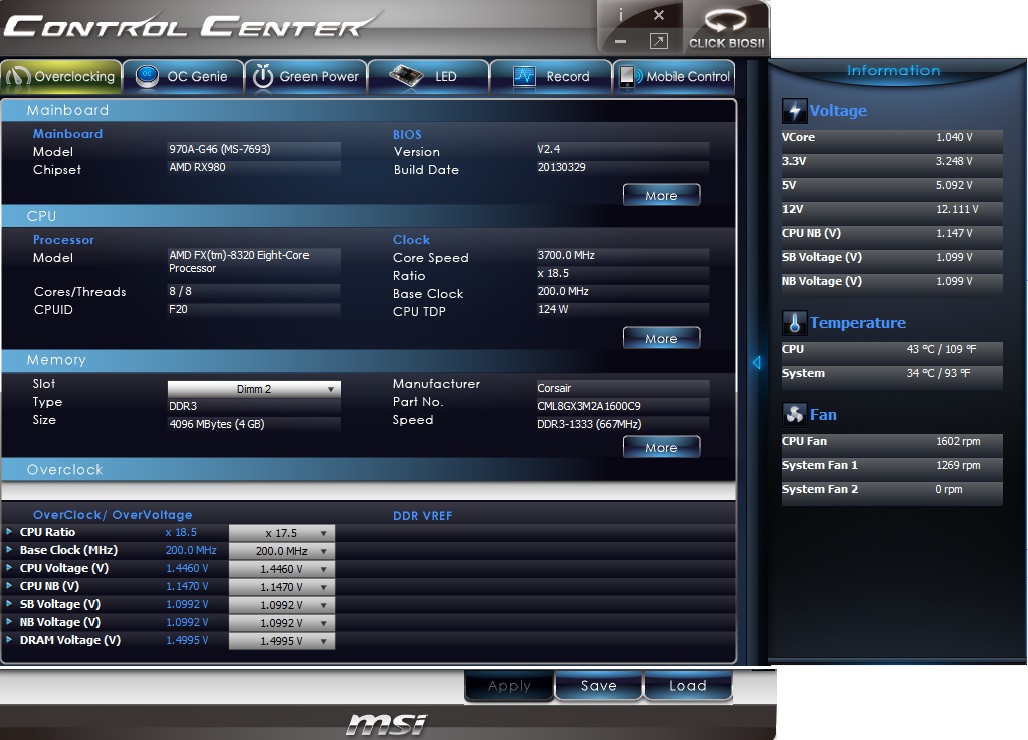1028x740 pixels.
Task: Click the Overclock section header
Action: (368, 470)
